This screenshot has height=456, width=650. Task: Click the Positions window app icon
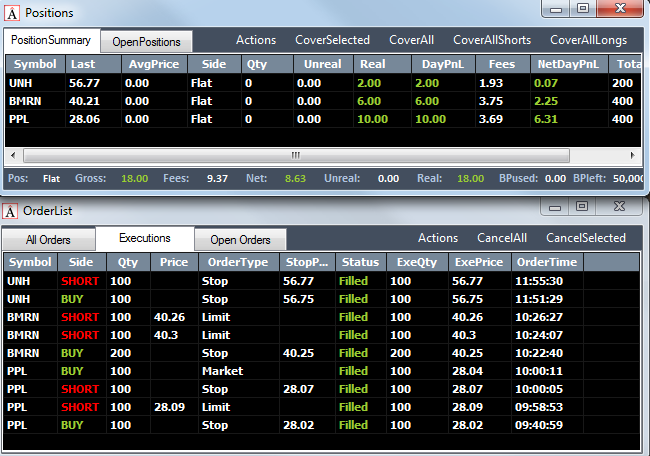point(12,13)
